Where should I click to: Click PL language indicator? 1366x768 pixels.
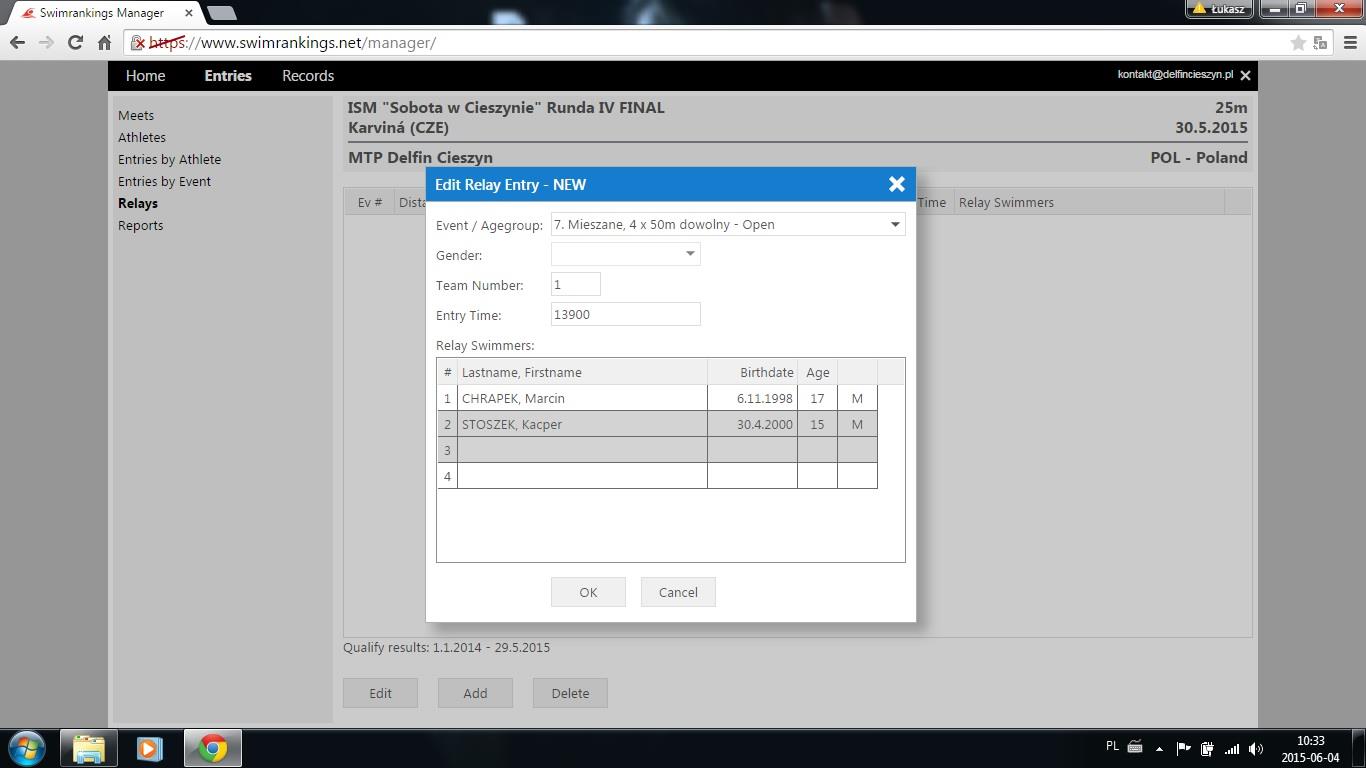click(x=1112, y=747)
